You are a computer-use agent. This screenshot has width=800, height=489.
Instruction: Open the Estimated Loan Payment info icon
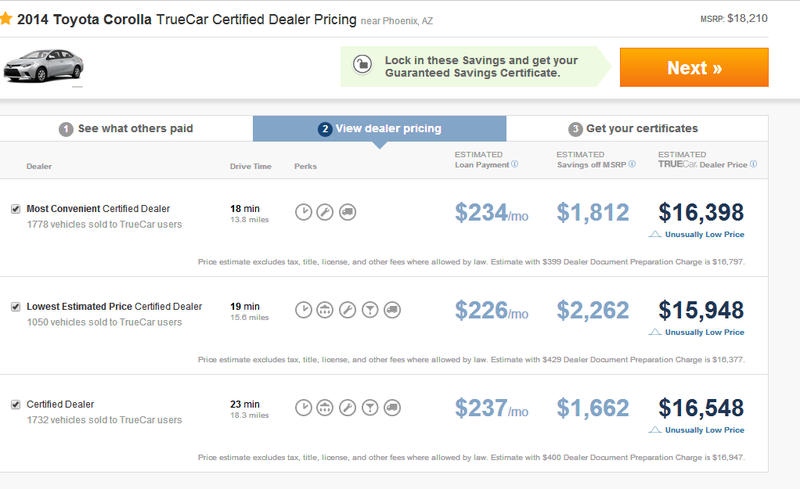(515, 164)
